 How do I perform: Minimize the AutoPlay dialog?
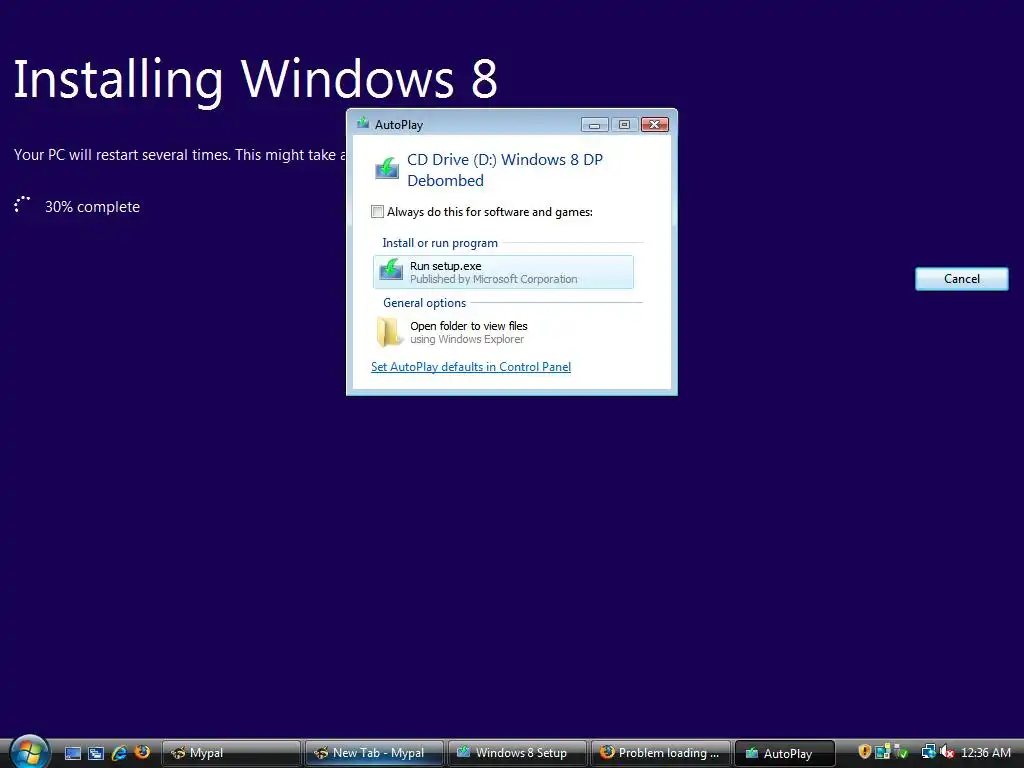594,124
